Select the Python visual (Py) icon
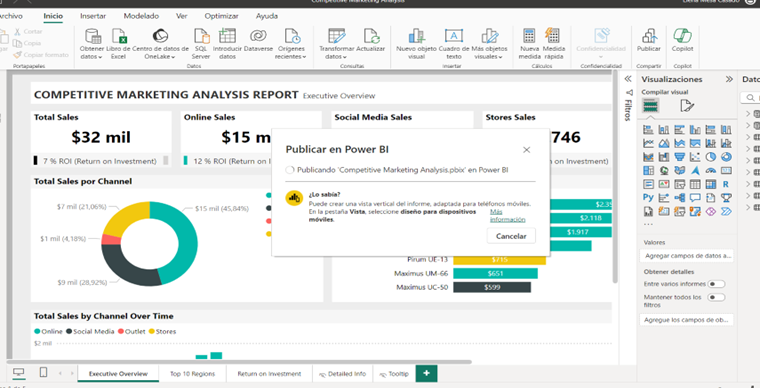The image size is (760, 388). 648,198
